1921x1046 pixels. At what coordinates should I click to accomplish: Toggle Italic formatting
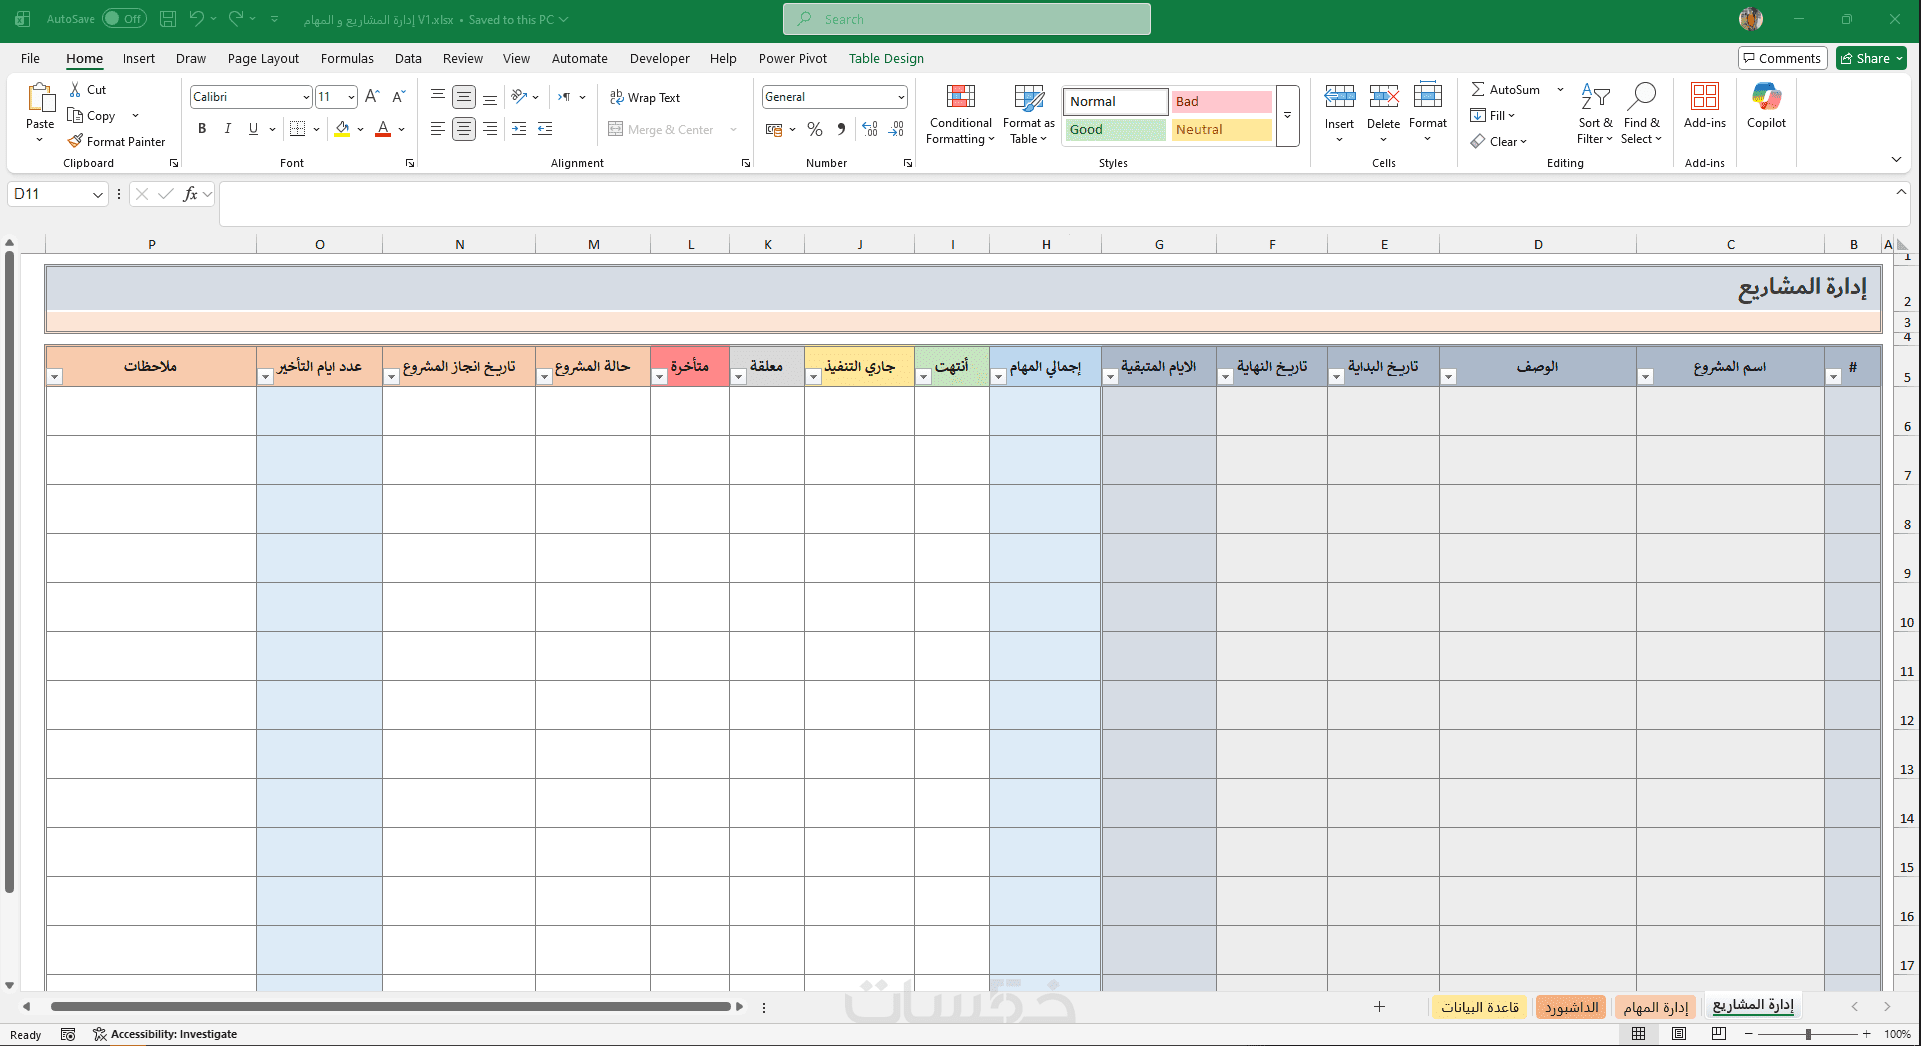click(x=228, y=128)
